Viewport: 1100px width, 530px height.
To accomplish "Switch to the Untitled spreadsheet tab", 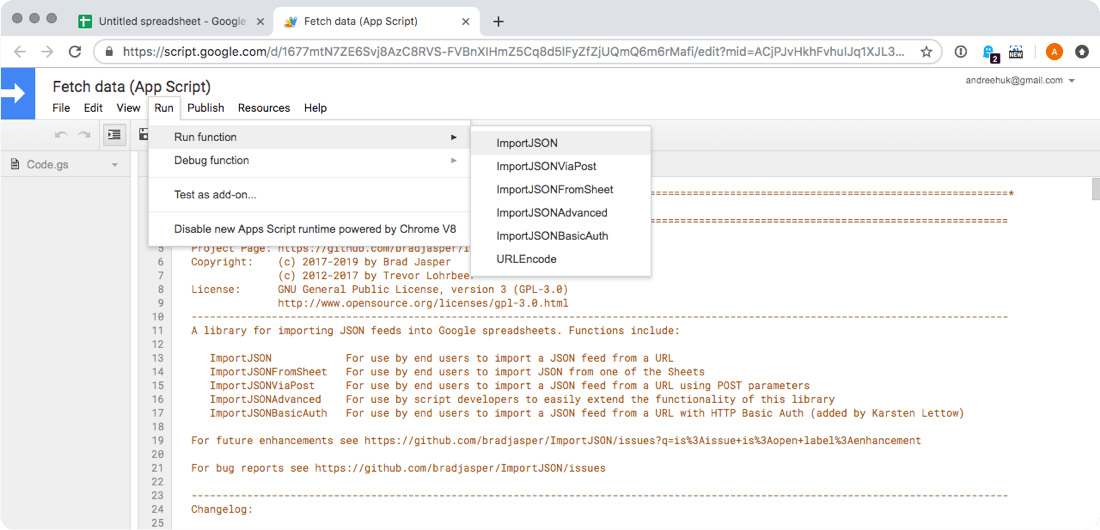I will 170,21.
